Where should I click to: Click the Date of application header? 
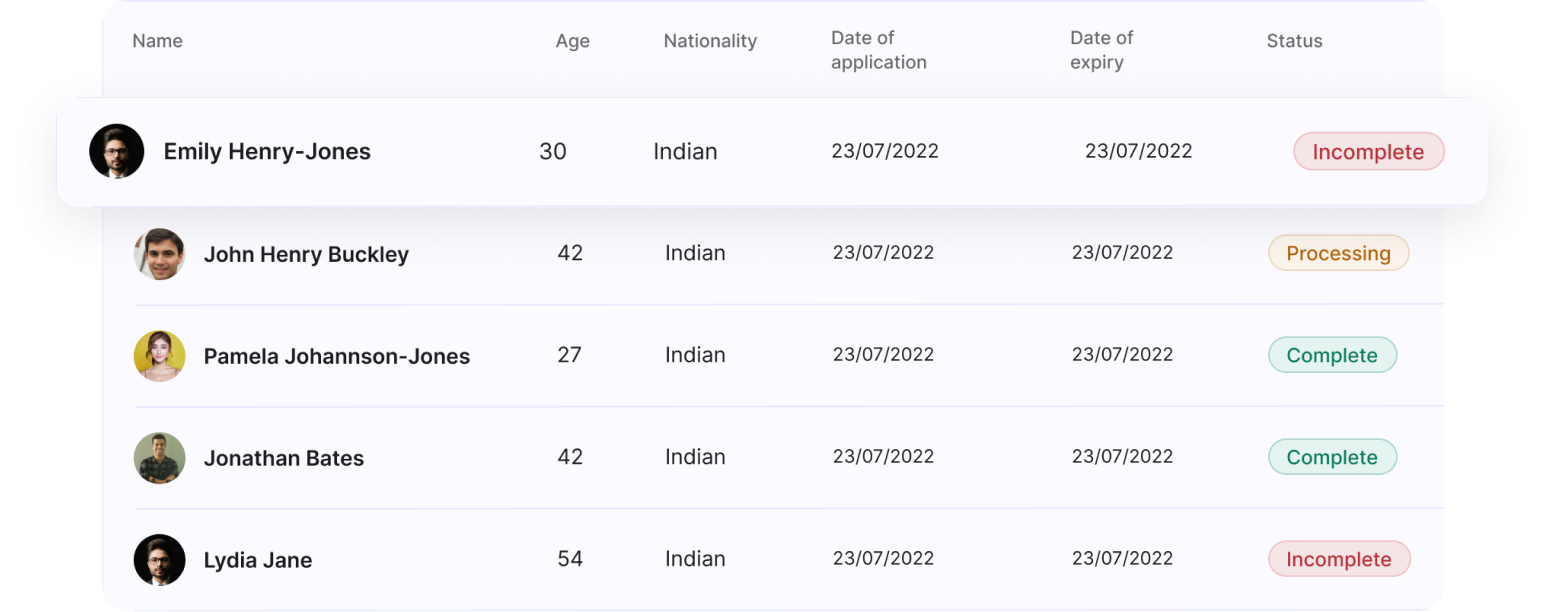tap(878, 50)
